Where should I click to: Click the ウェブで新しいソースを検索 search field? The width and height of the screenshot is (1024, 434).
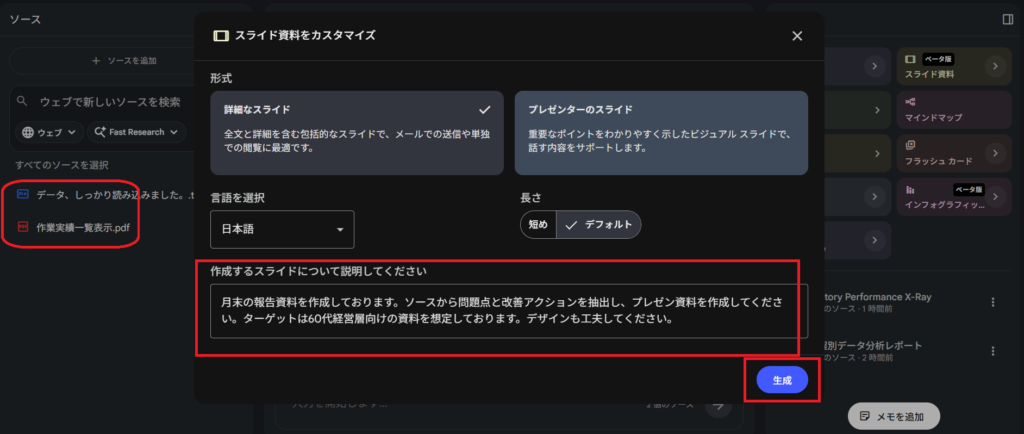110,102
